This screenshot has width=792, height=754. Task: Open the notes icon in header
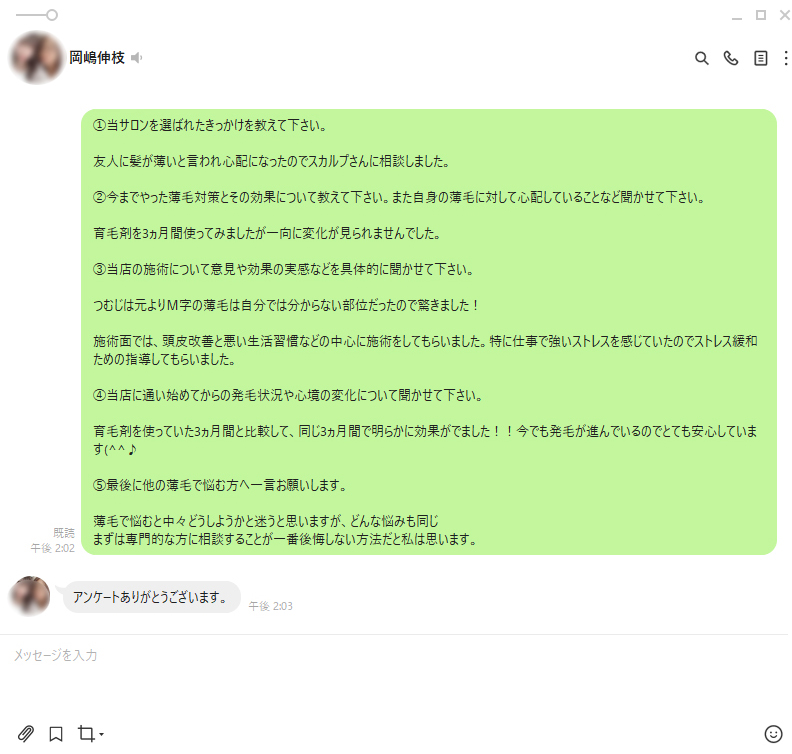point(760,59)
